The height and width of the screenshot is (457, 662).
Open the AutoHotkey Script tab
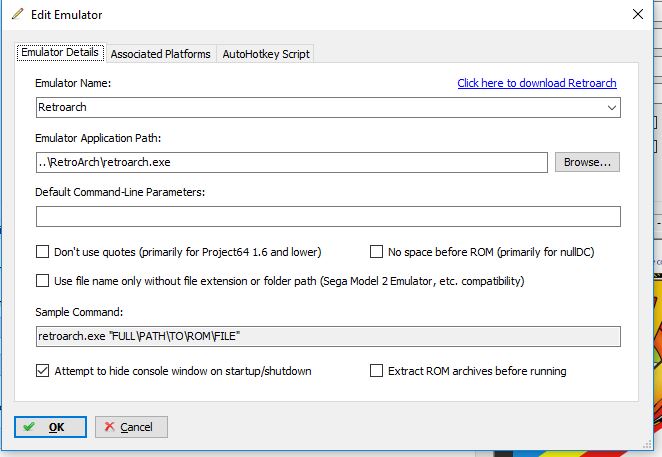266,54
